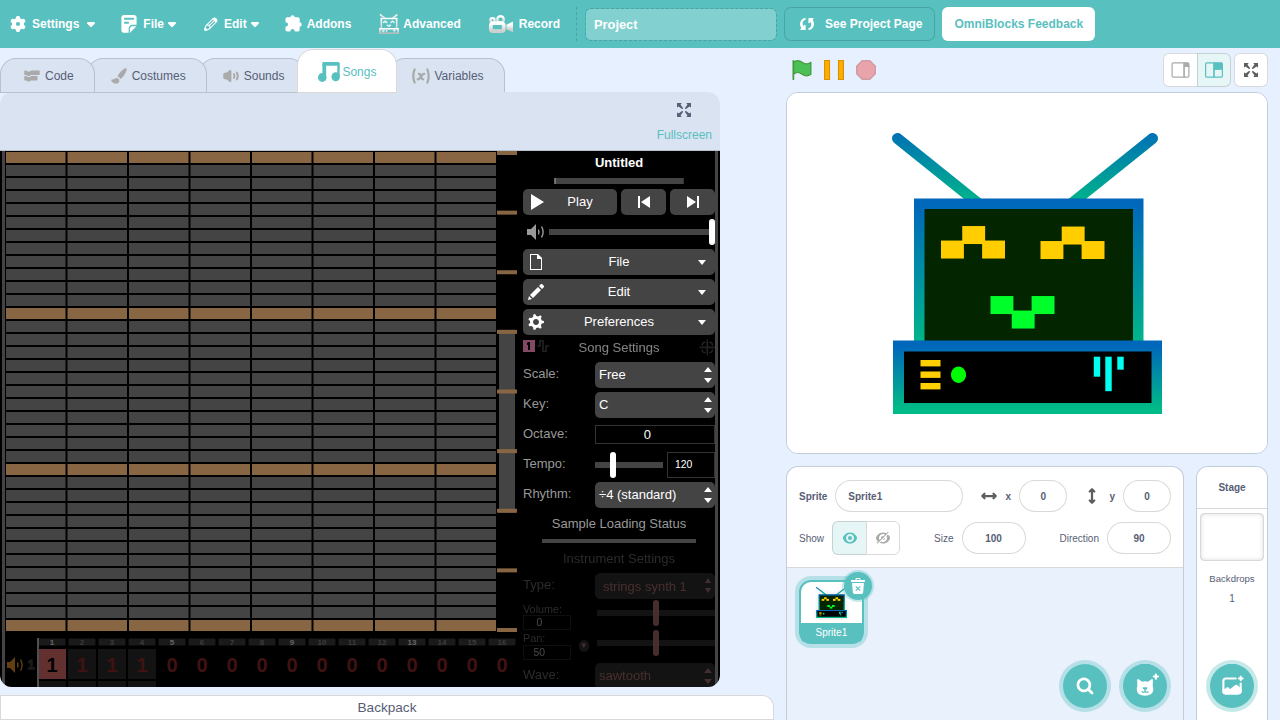1280x720 pixels.
Task: Click the song volume speaker icon
Action: [535, 232]
